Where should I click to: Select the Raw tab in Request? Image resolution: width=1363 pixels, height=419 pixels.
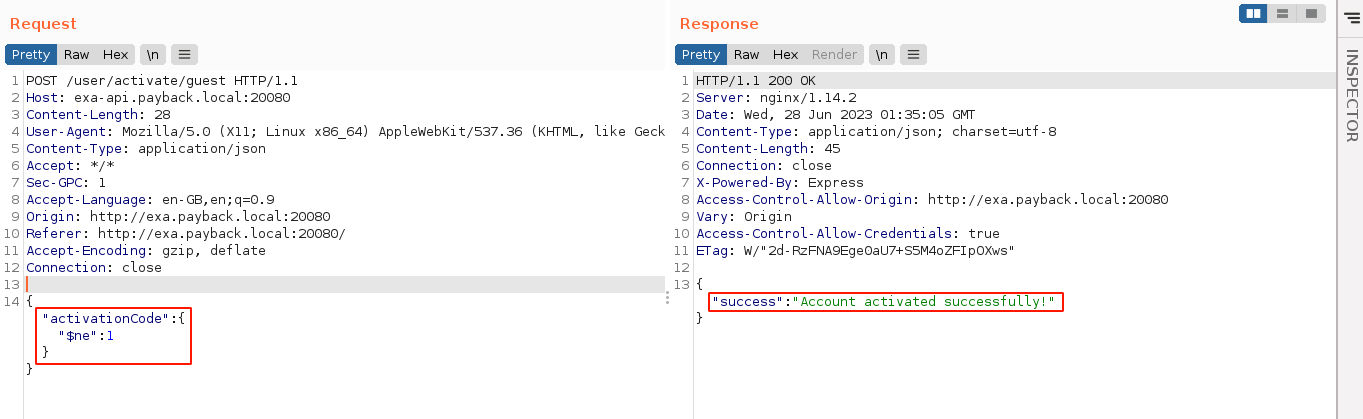pos(77,55)
